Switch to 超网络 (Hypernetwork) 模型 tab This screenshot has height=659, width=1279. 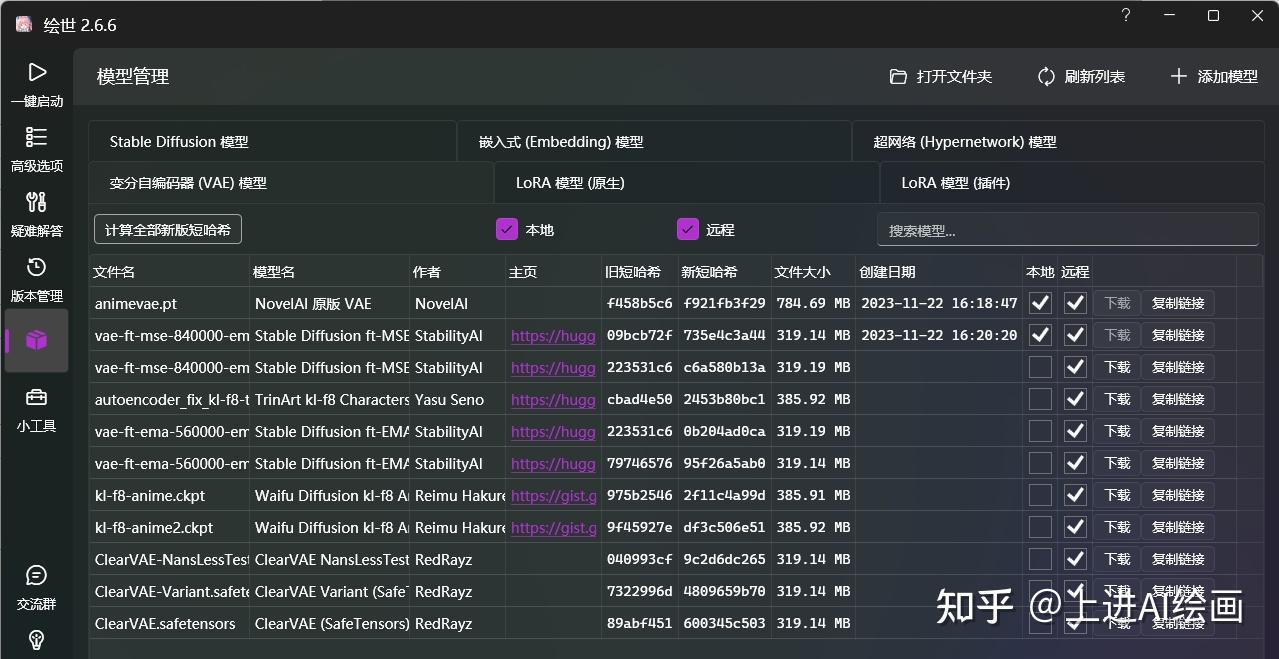tap(964, 141)
